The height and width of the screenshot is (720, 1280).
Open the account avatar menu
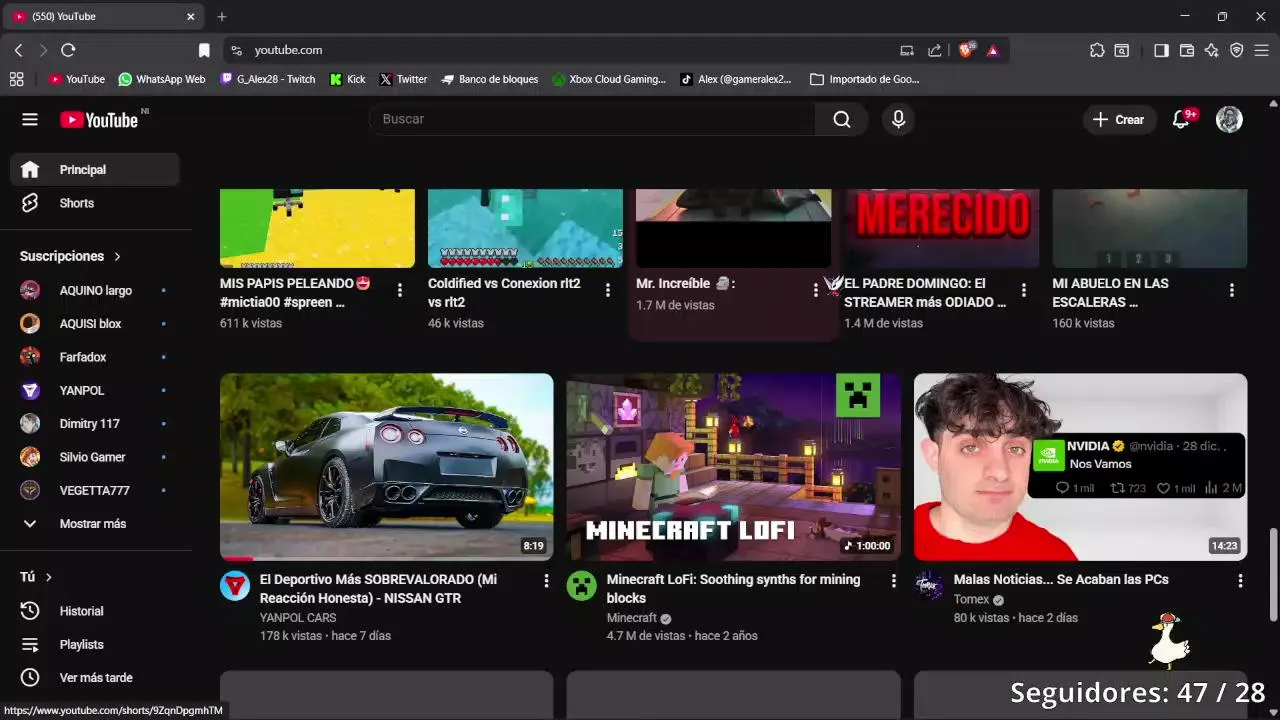[1229, 119]
